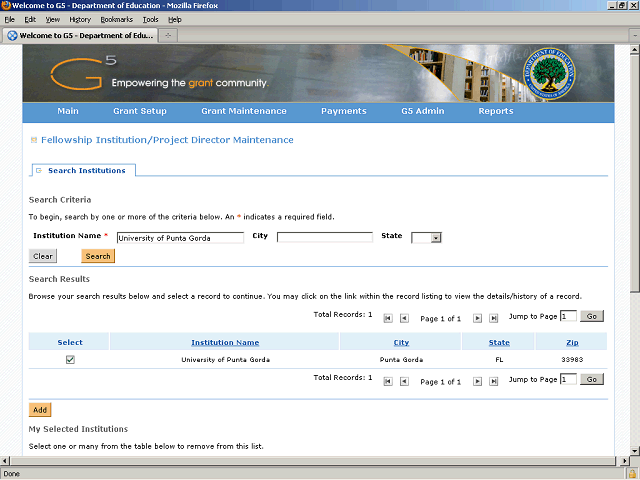The width and height of the screenshot is (640, 480).
Task: Click the upper Go button
Action: pos(592,316)
